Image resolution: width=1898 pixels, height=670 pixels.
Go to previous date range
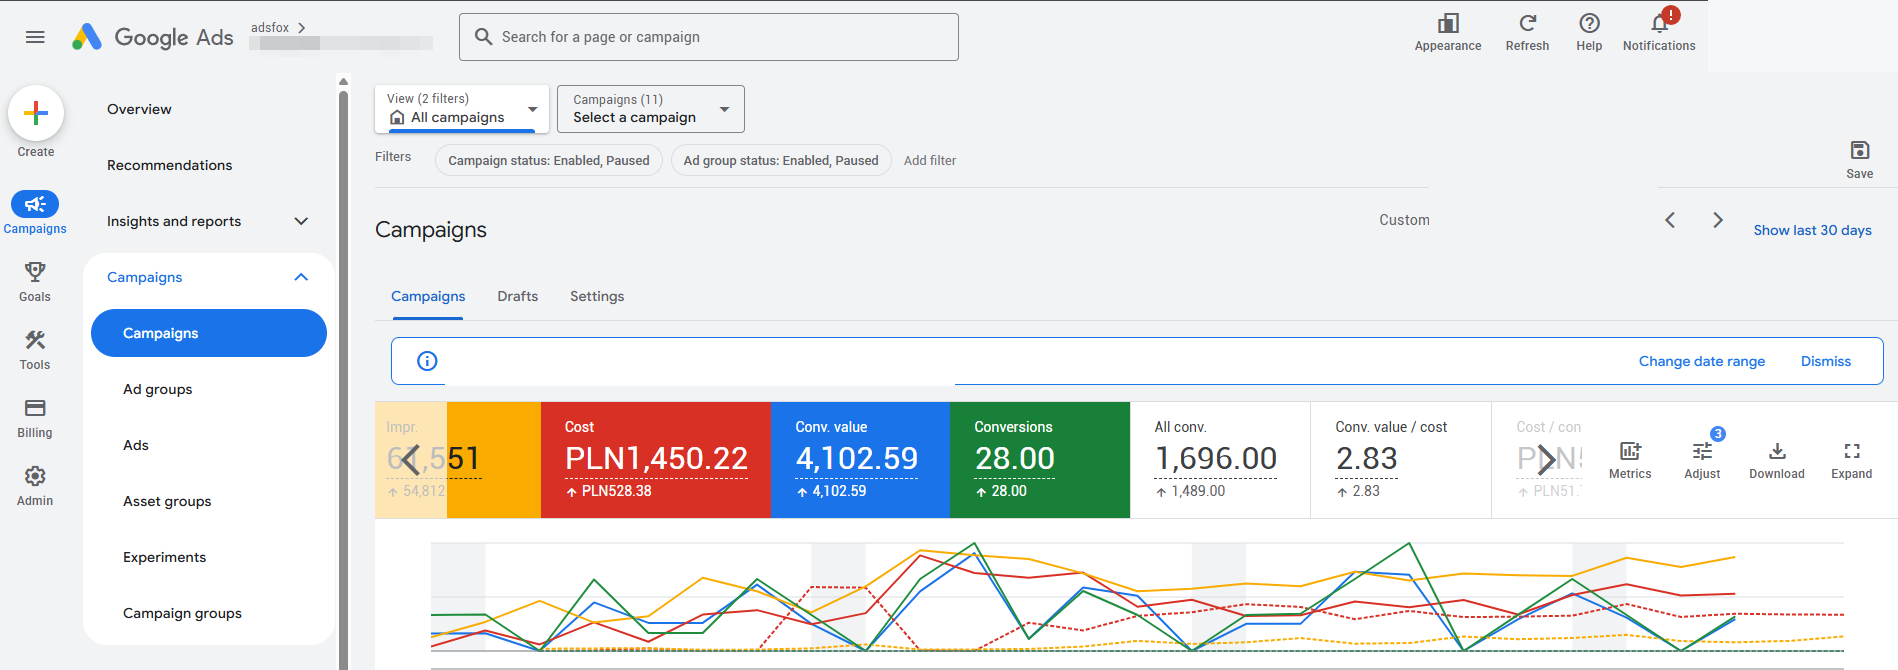pyautogui.click(x=1670, y=220)
